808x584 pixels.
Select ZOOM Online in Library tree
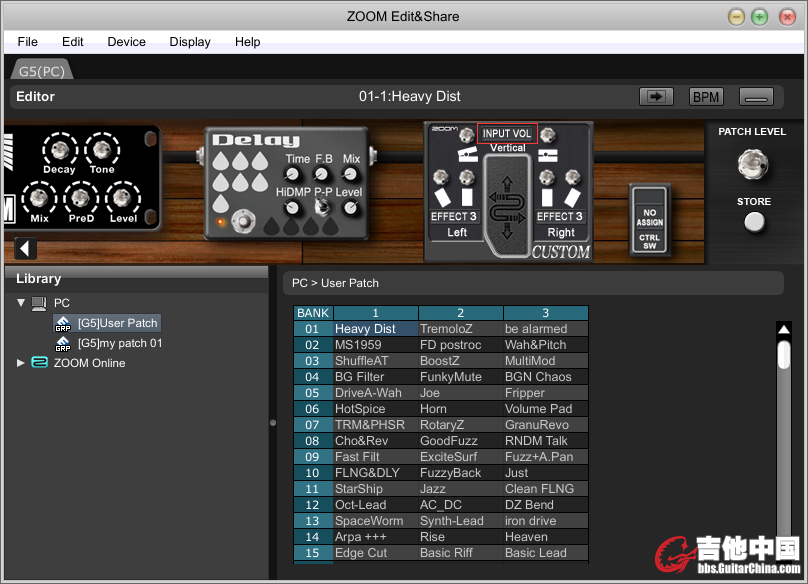90,363
